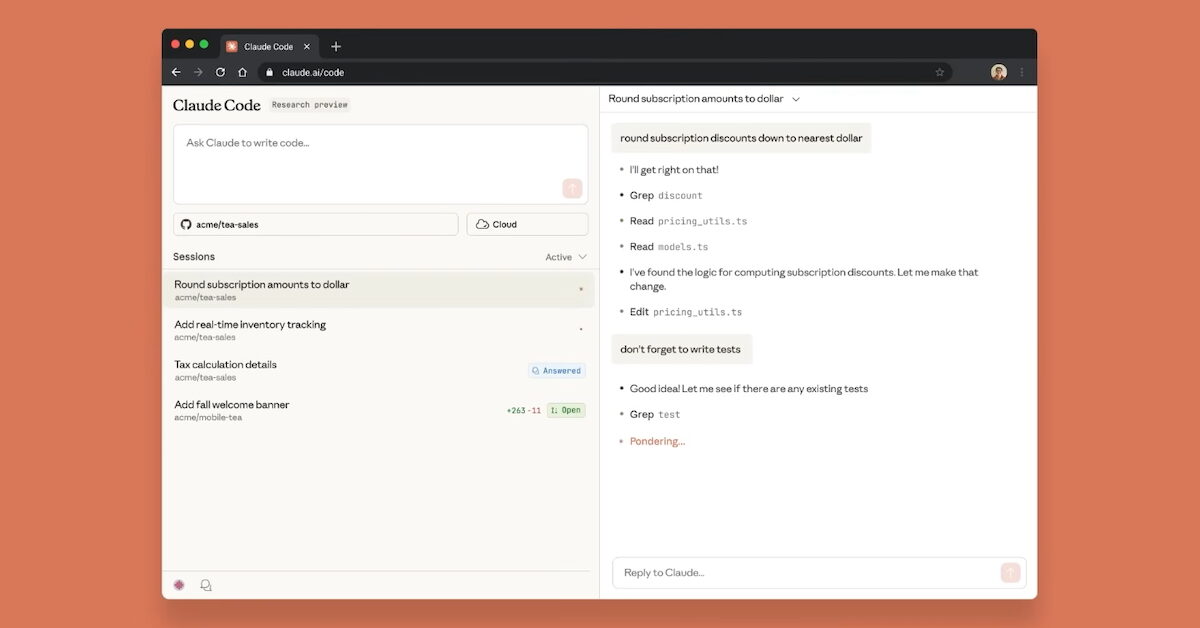The width and height of the screenshot is (1200, 628).
Task: Open the browser home page icon
Action: point(242,72)
